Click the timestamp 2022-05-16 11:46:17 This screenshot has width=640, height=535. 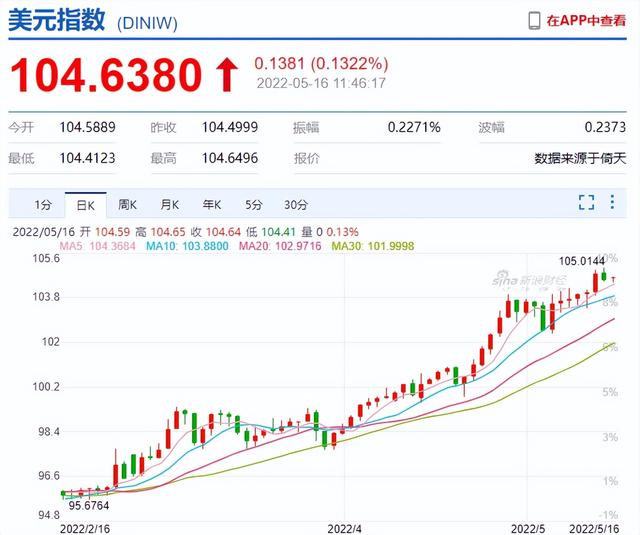click(x=321, y=83)
